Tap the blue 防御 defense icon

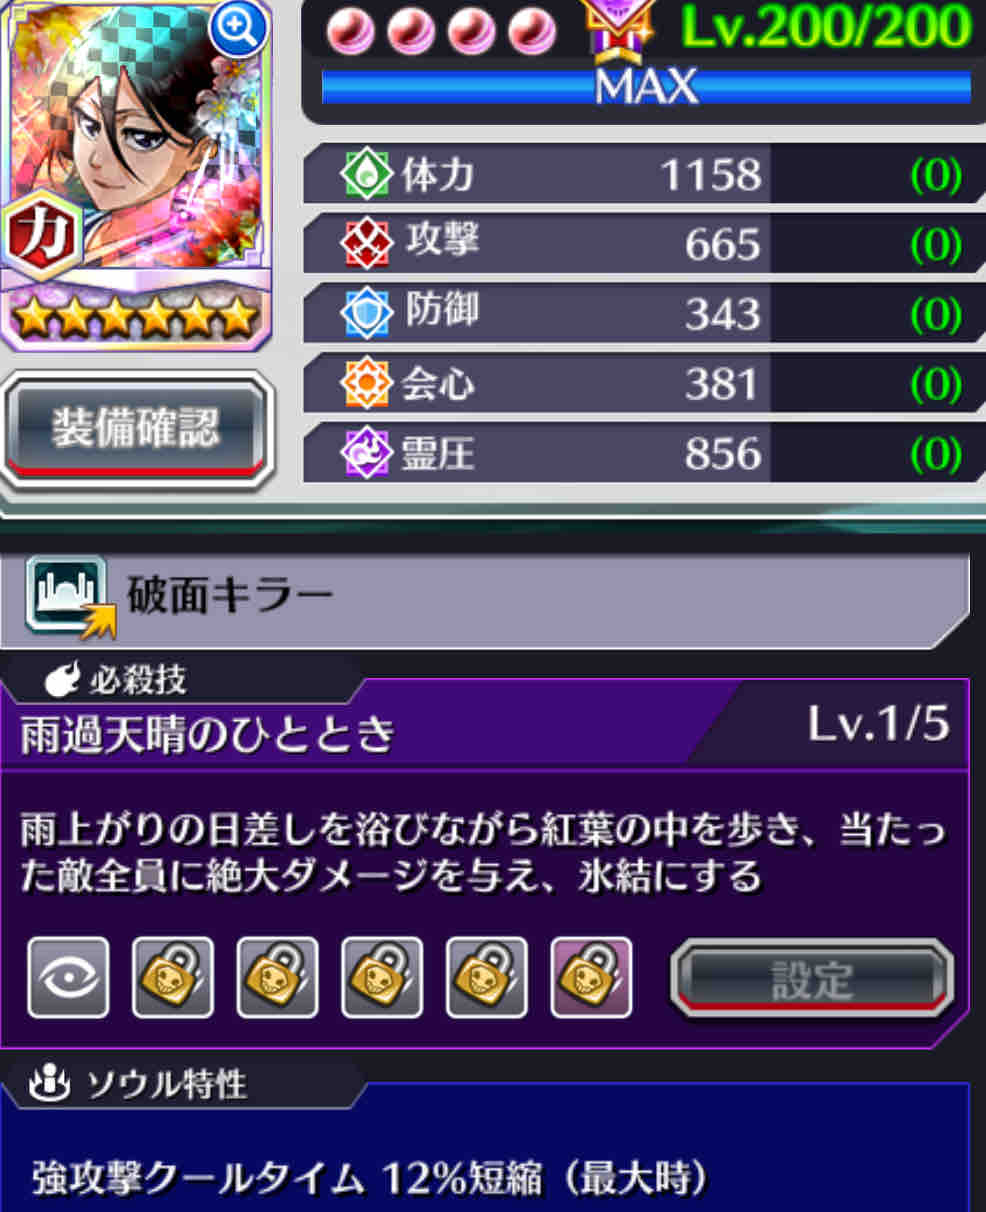point(365,313)
